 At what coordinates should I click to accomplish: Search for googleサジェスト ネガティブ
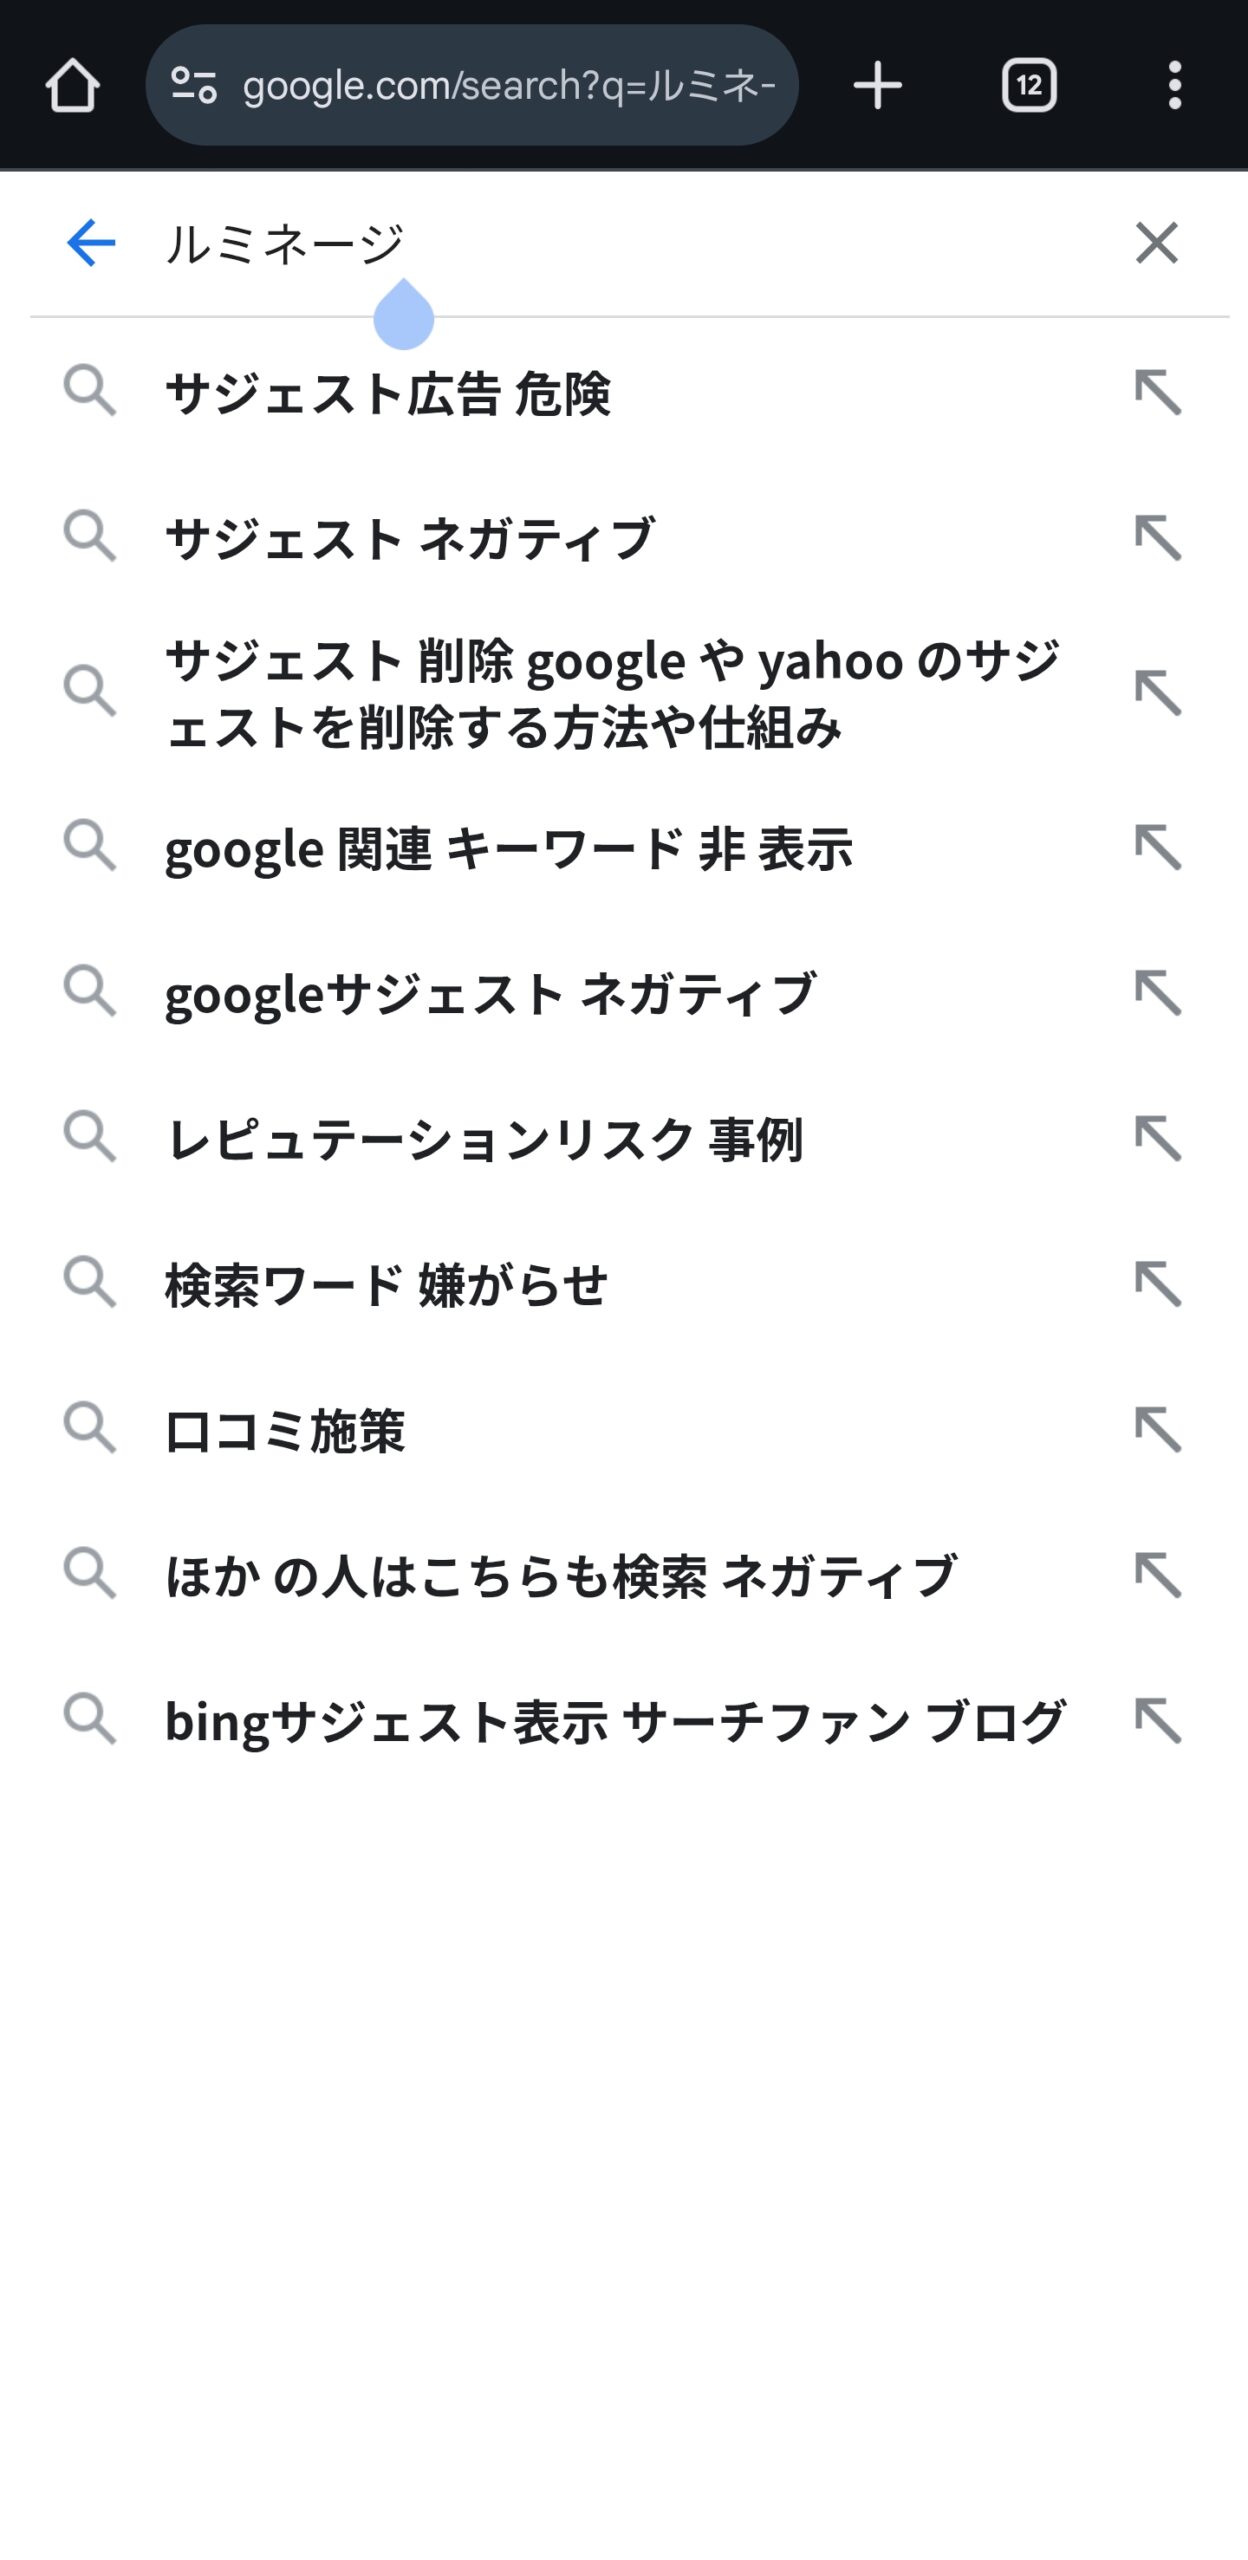pyautogui.click(x=490, y=993)
